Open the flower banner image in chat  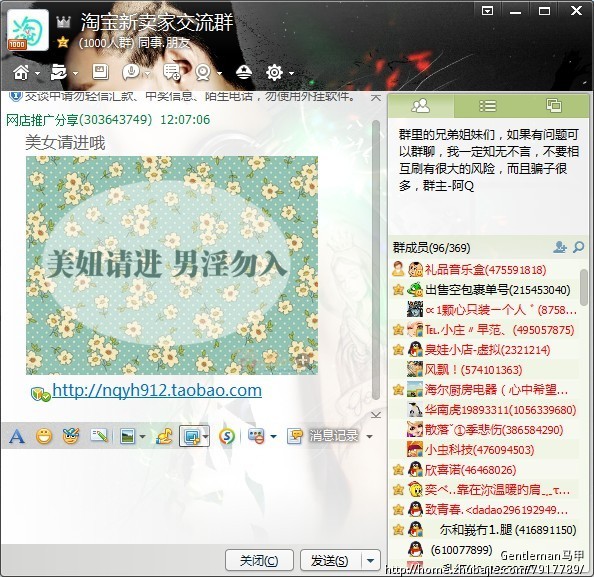[x=172, y=265]
